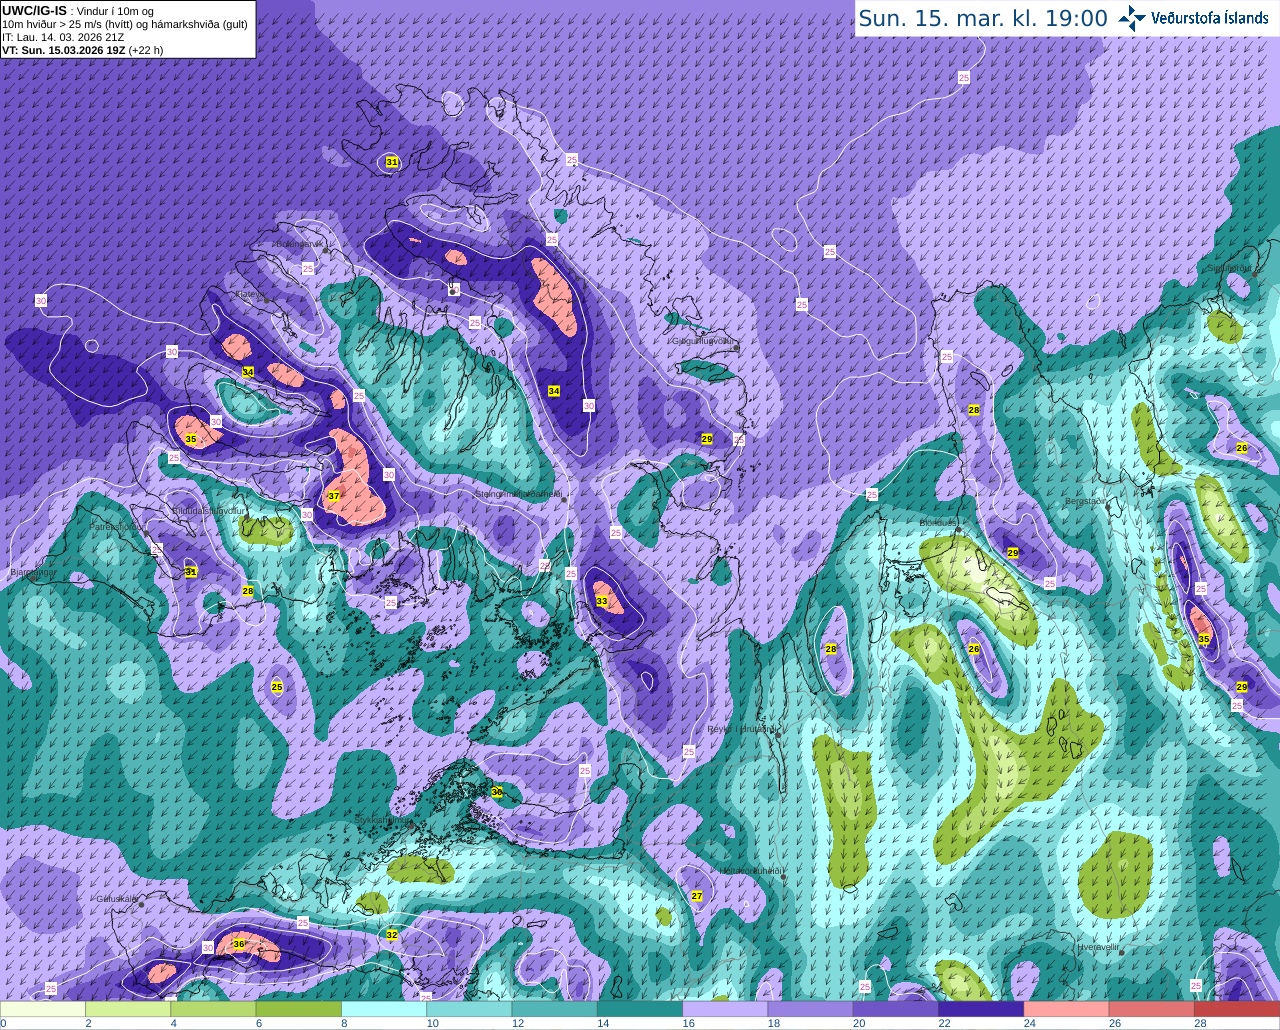
Task: Select the yellow 27 gust marker
Action: tap(697, 896)
